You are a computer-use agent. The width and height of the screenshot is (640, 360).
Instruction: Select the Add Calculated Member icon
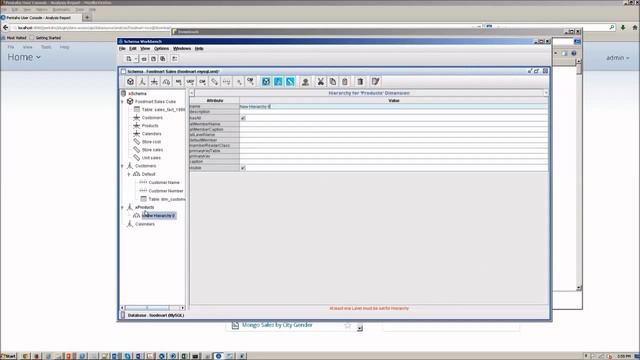click(202, 82)
